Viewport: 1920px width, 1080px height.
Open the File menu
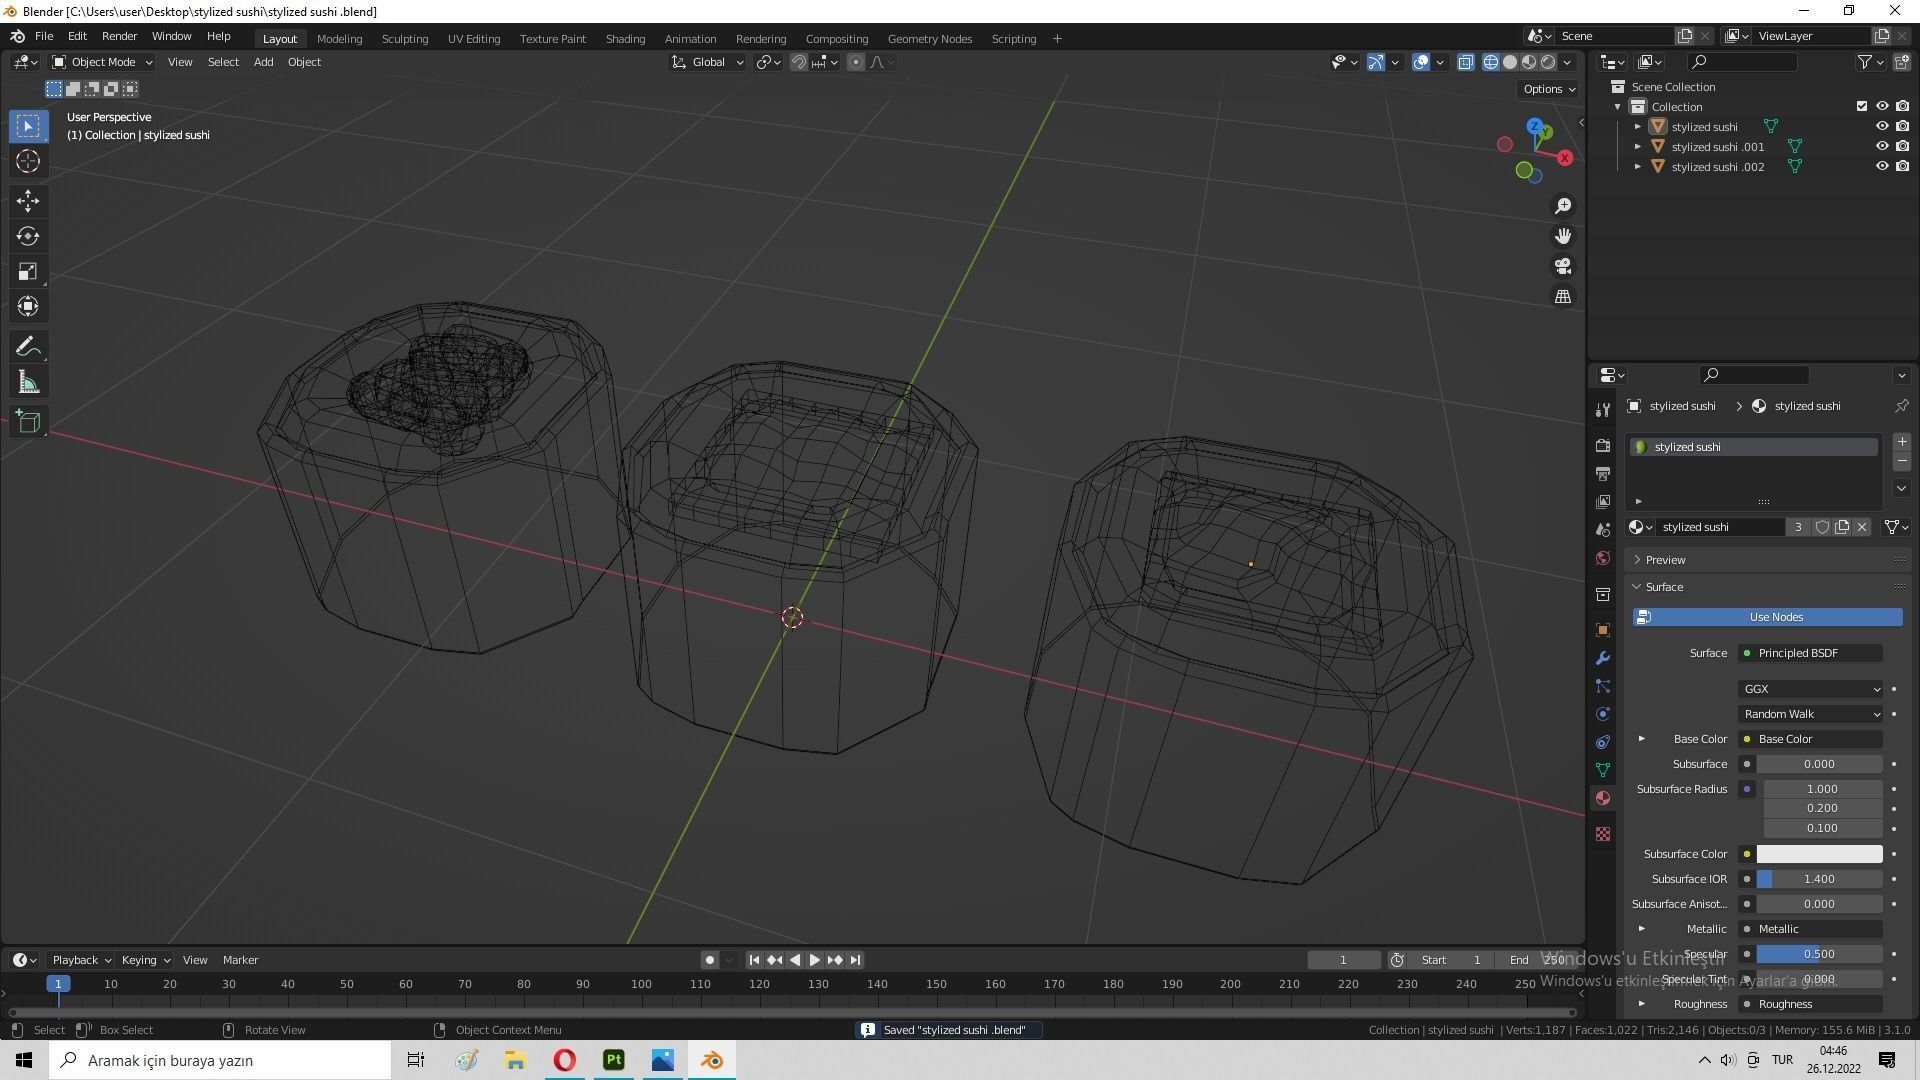pyautogui.click(x=44, y=37)
